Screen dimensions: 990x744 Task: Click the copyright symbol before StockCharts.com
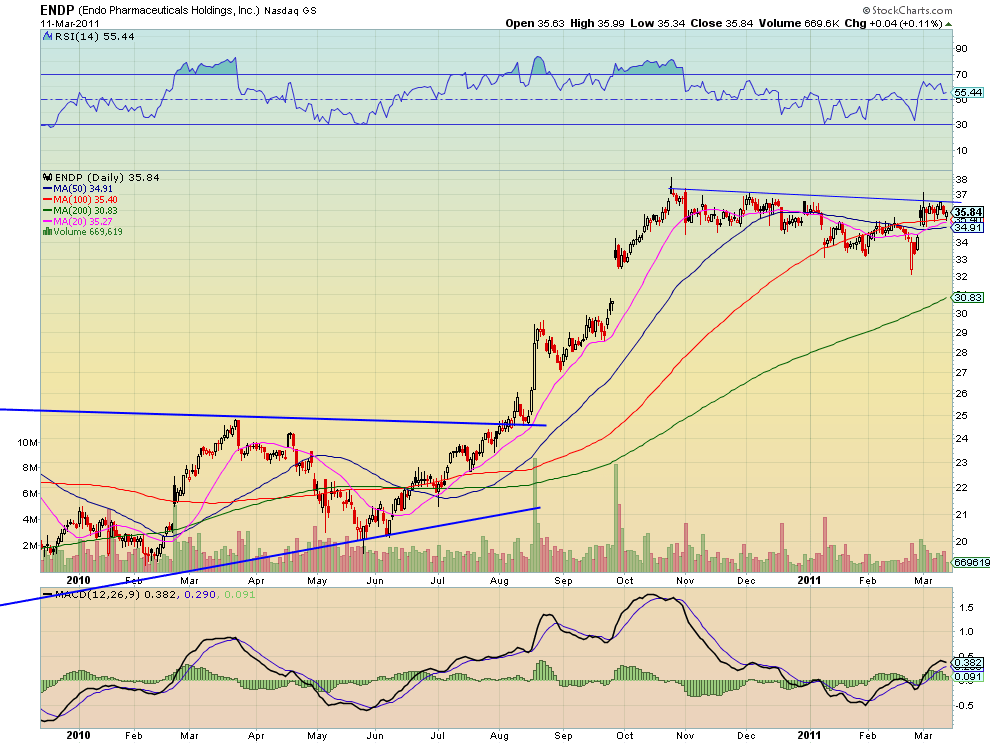pos(867,11)
